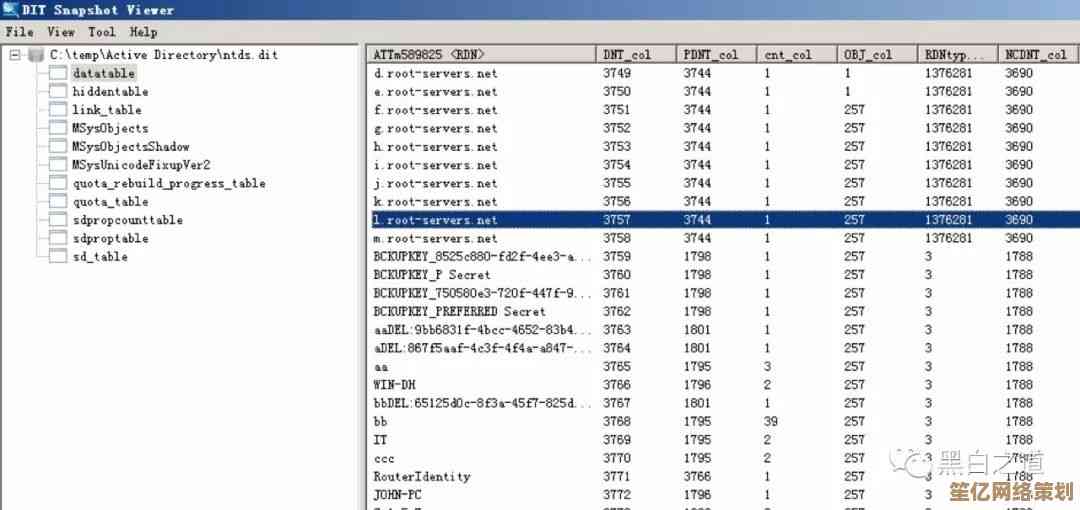This screenshot has height=510, width=1080.
Task: Collapse the ntds.dit tree root
Action: (15, 55)
